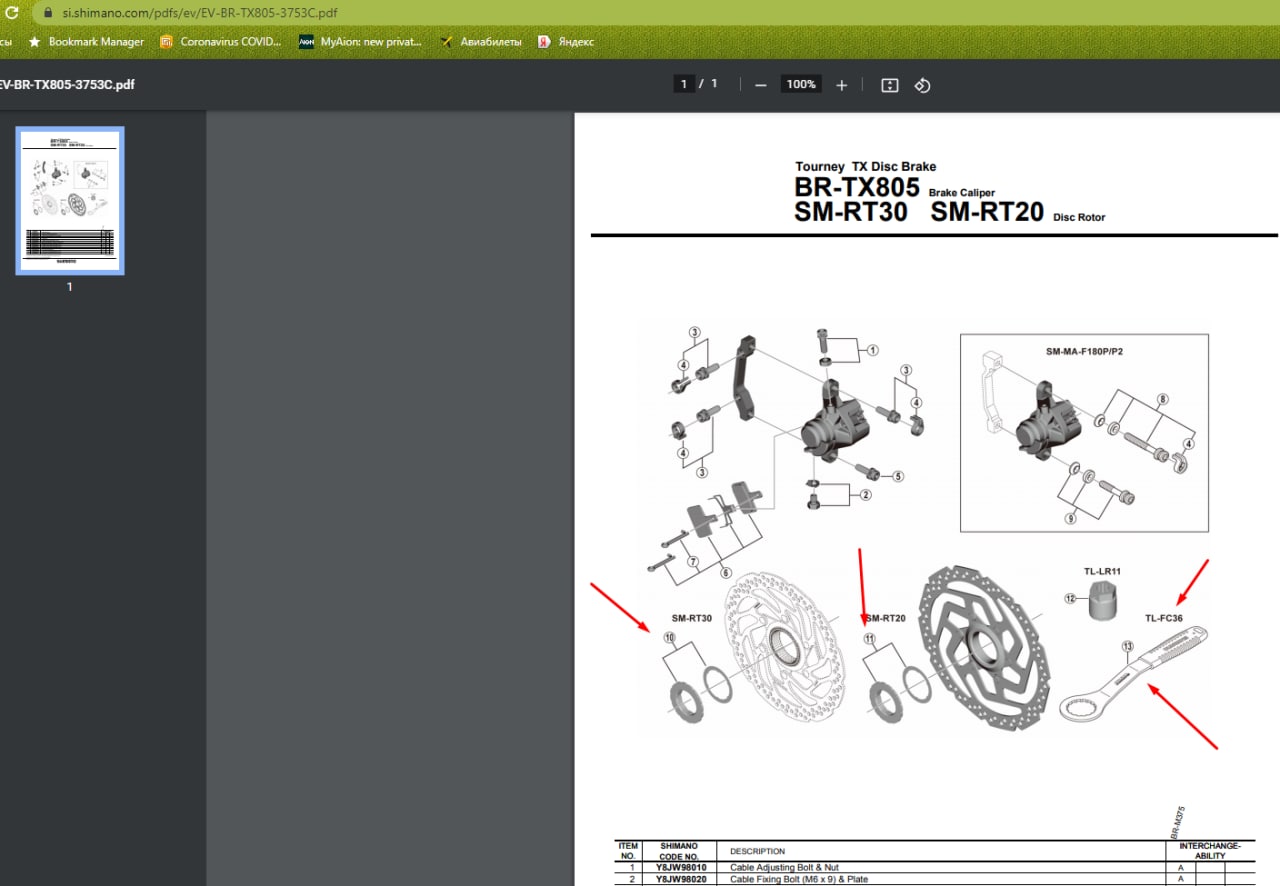Image resolution: width=1280 pixels, height=886 pixels.
Task: Click the BR-TX805 heading text
Action: 857,187
